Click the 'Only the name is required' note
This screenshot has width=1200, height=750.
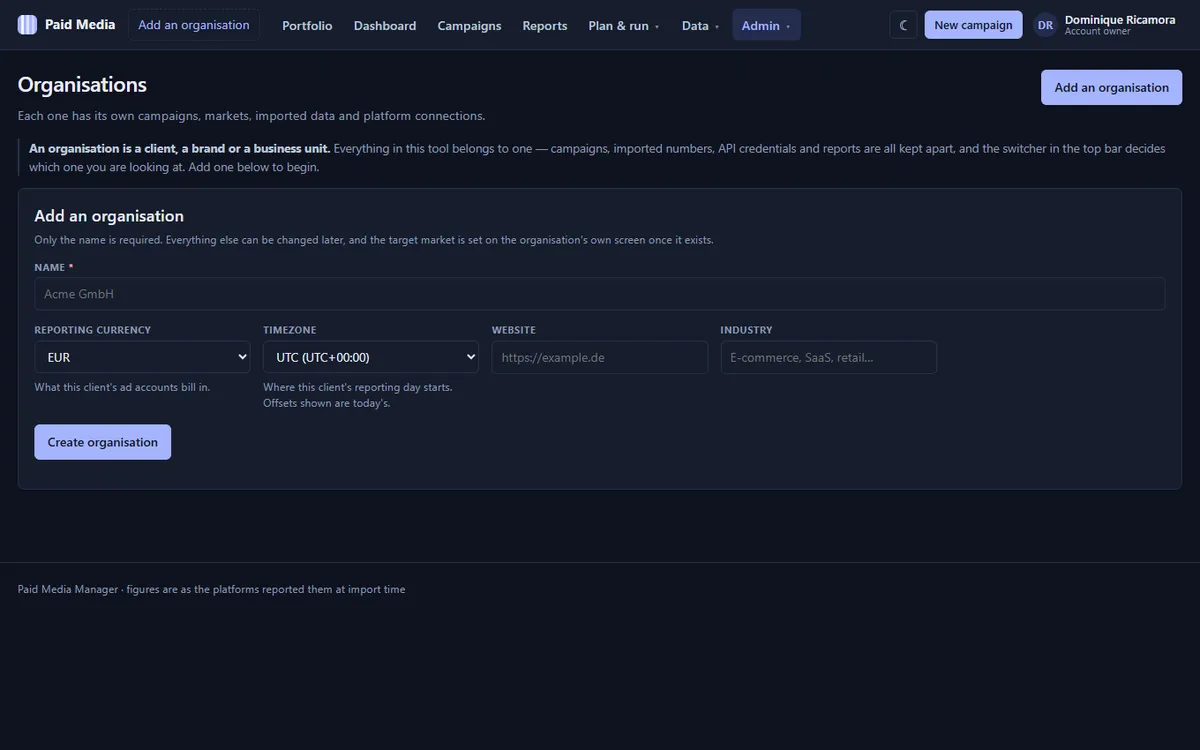pyautogui.click(x=374, y=240)
